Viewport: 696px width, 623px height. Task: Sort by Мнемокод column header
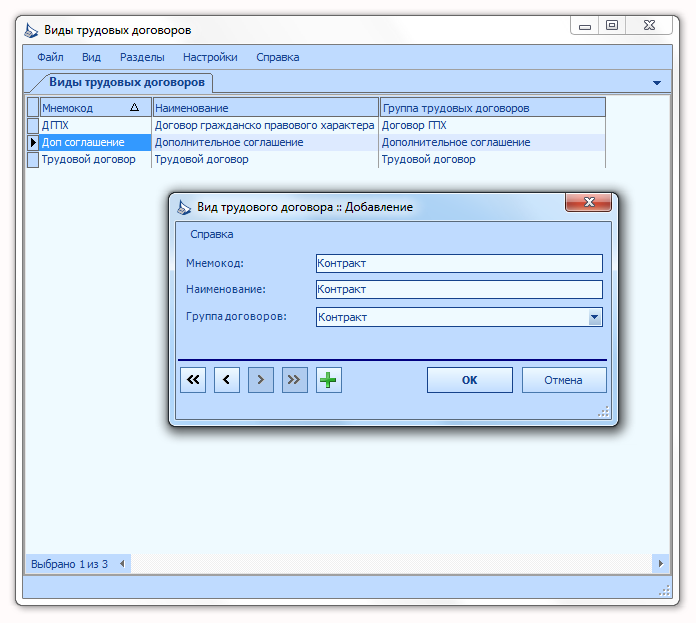pyautogui.click(x=95, y=108)
